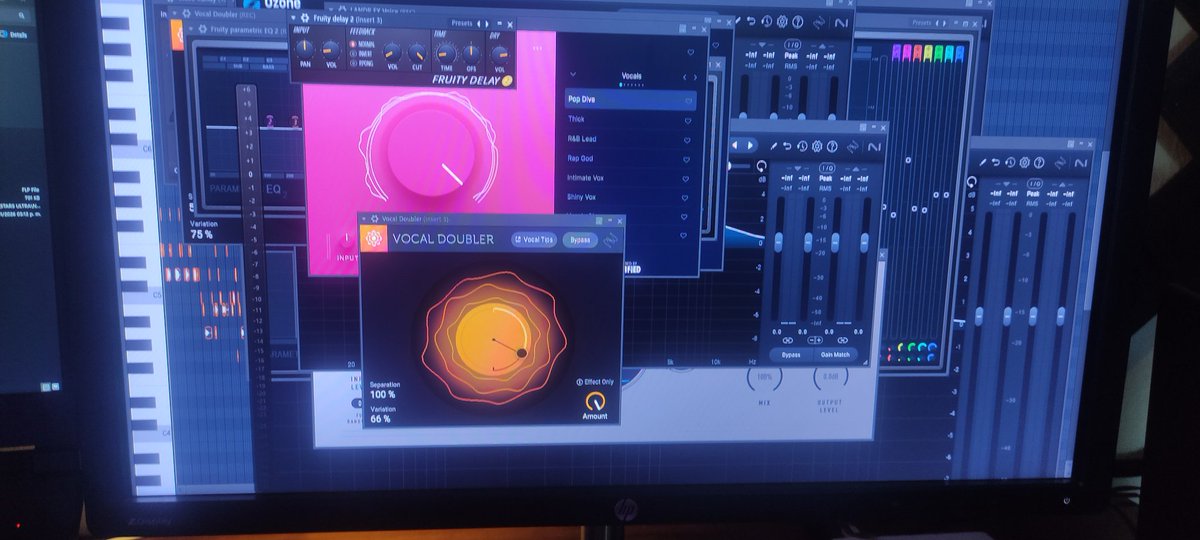Click the large pink knob on vocal plugin
1200x540 pixels.
pos(430,153)
